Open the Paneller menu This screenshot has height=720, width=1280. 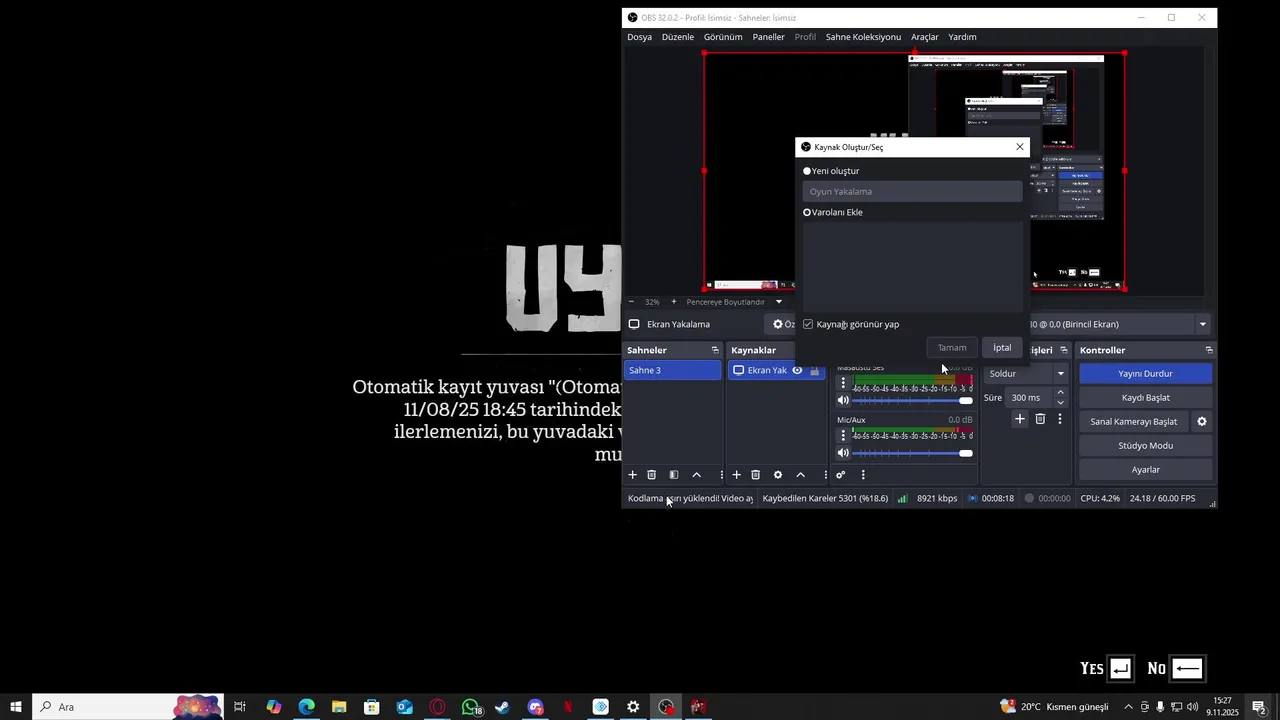[x=768, y=37]
